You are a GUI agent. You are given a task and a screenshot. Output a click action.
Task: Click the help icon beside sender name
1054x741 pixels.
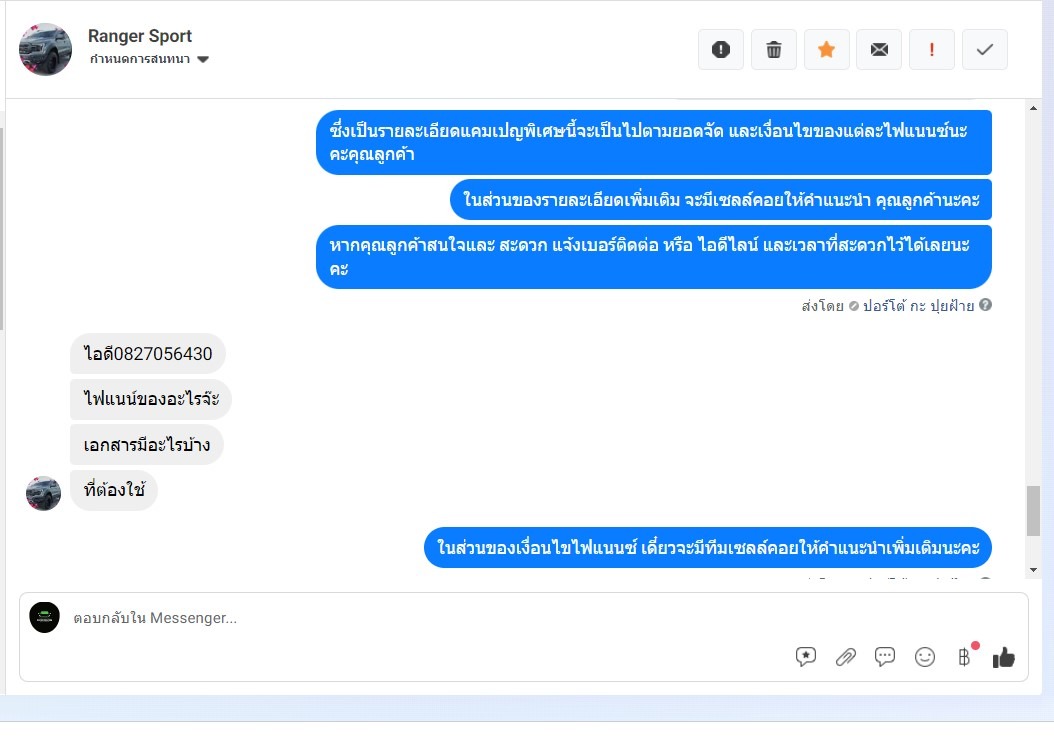[x=985, y=305]
